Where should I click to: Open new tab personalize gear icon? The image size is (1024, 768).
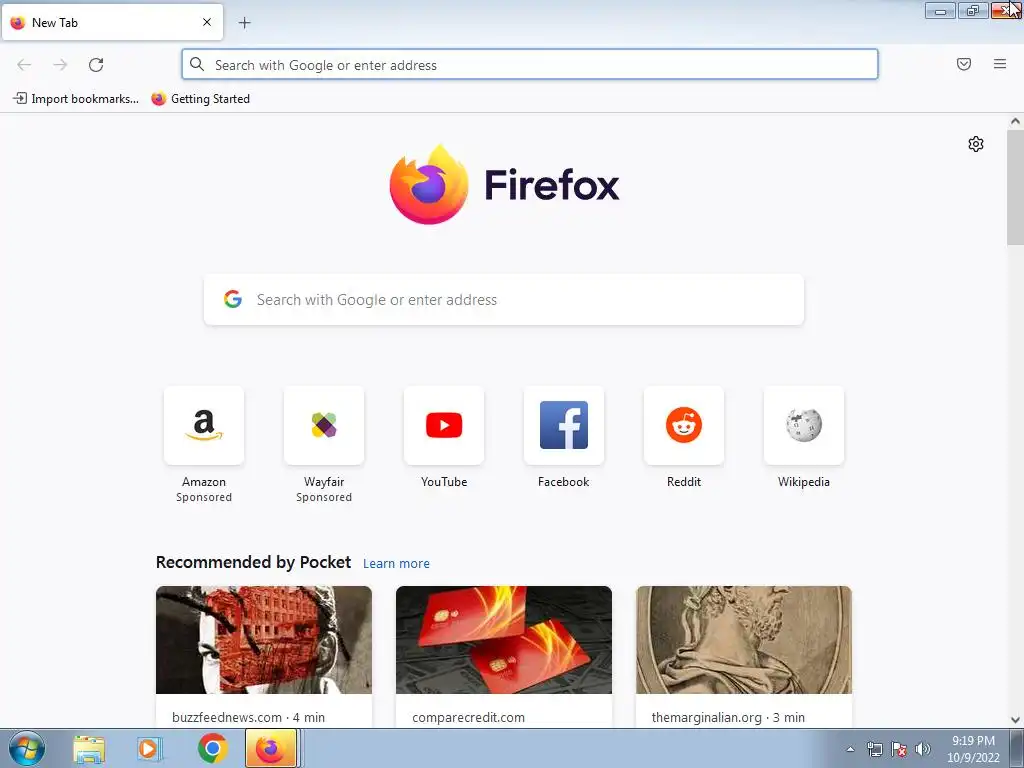pyautogui.click(x=976, y=144)
